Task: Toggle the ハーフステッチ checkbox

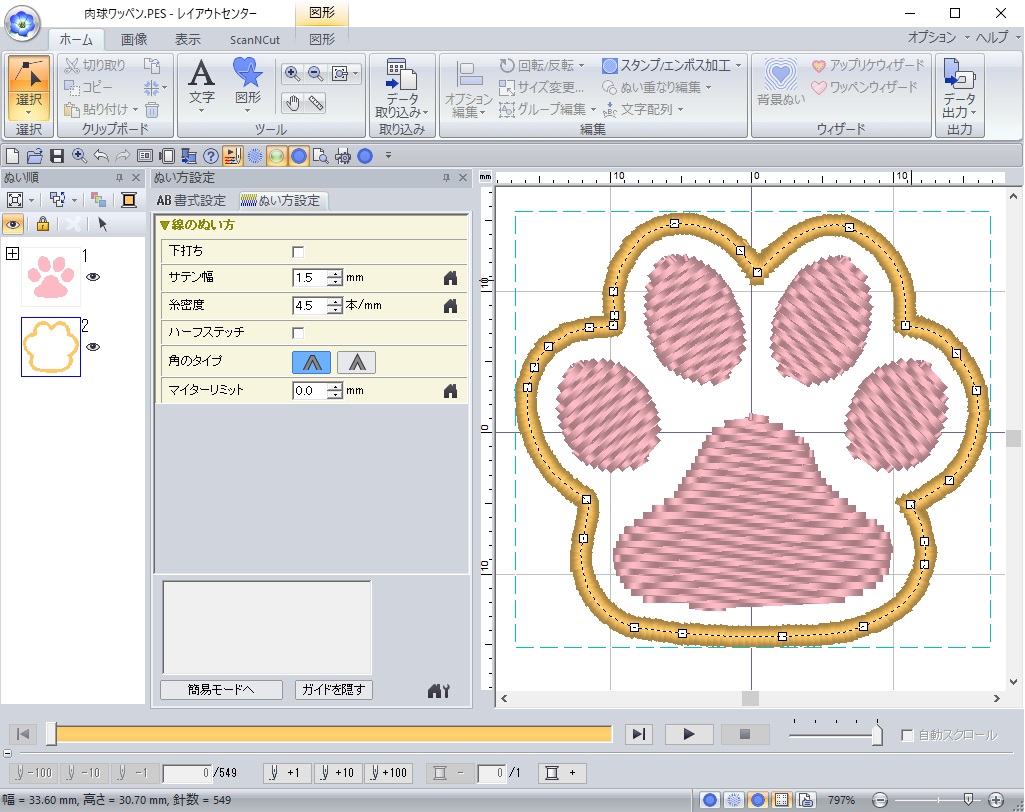Action: point(298,333)
